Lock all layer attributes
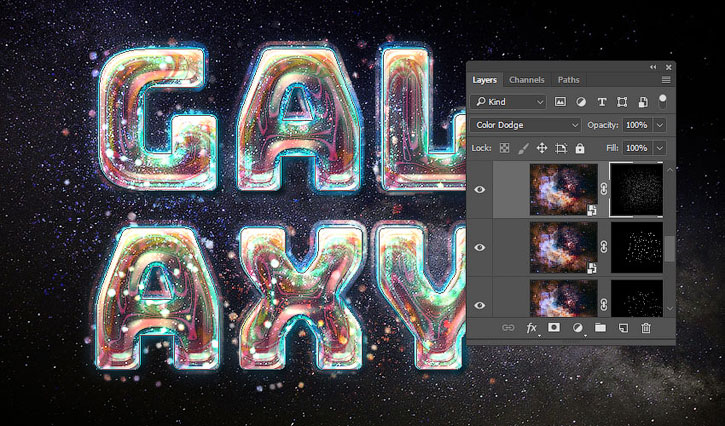This screenshot has height=426, width=725. tap(580, 148)
